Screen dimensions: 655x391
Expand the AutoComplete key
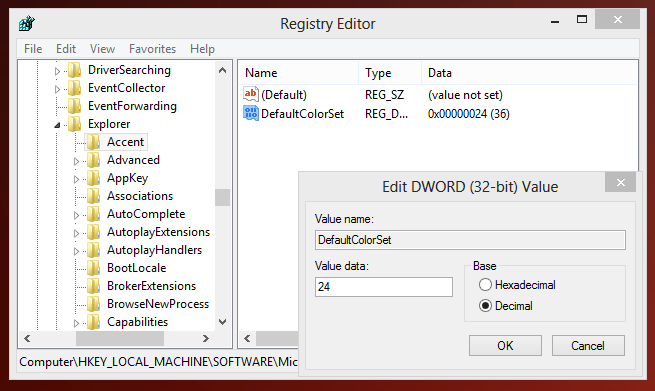coord(76,215)
